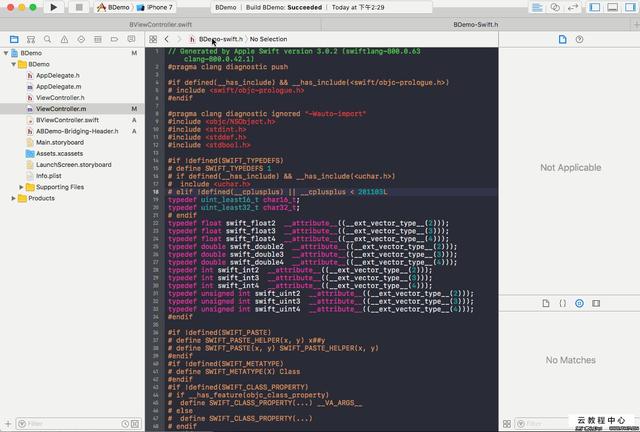The width and height of the screenshot is (640, 432).
Task: Select ViewController.m in navigator
Action: point(61,109)
